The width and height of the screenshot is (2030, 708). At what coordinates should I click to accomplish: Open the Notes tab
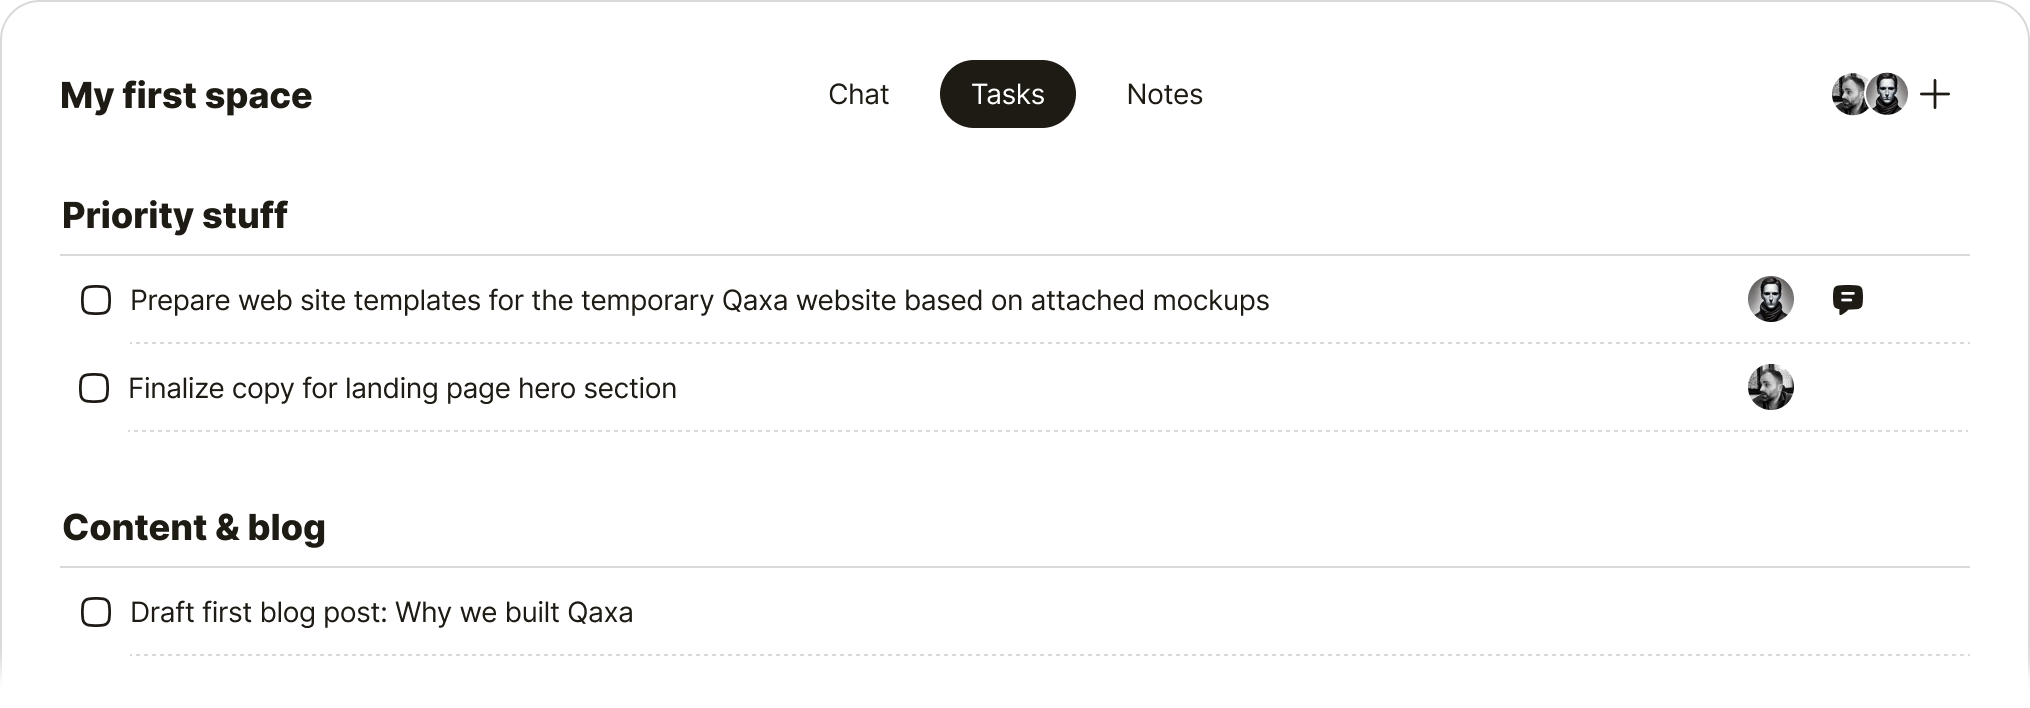point(1164,94)
